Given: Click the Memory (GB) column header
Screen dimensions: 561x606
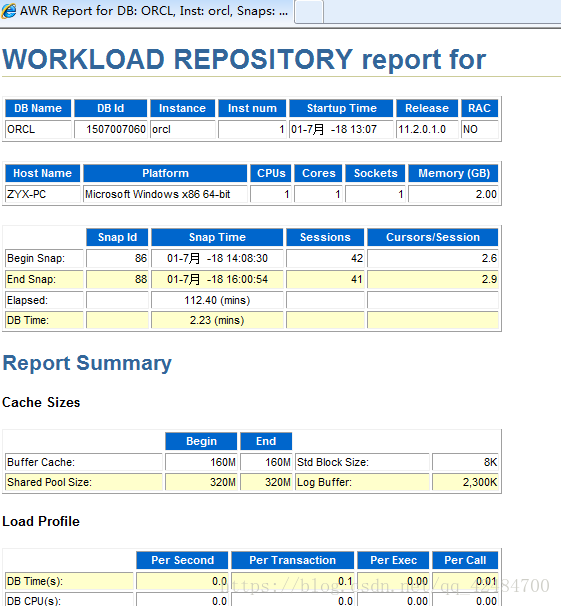Looking at the screenshot, I should pos(454,173).
